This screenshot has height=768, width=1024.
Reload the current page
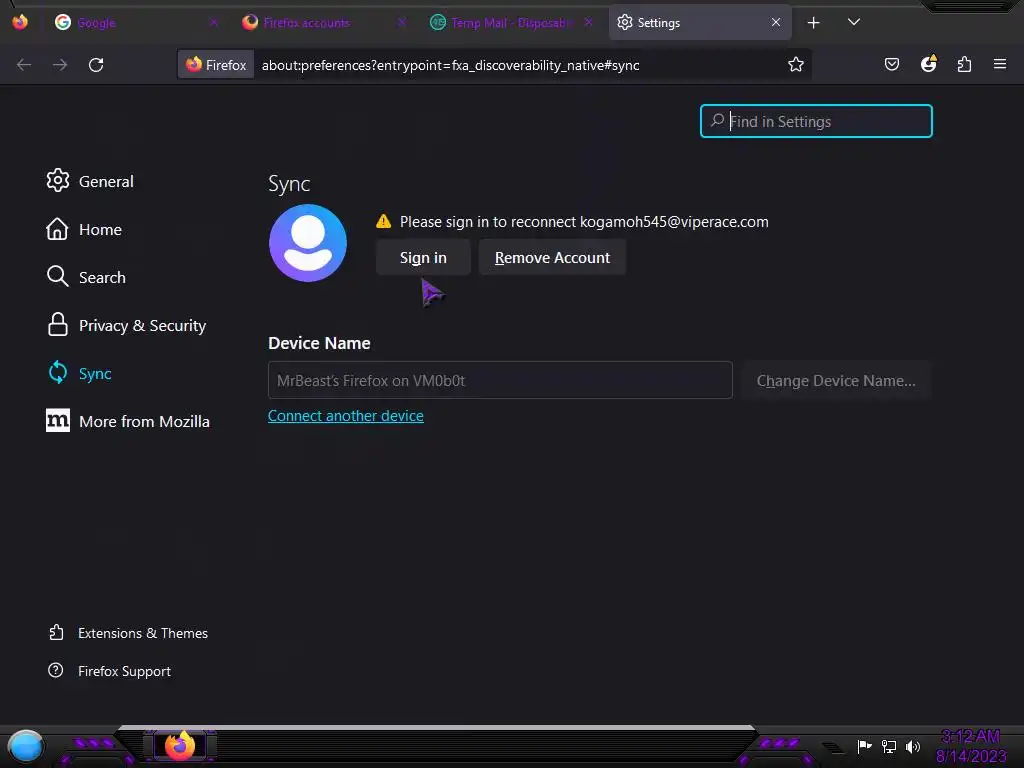pos(96,65)
